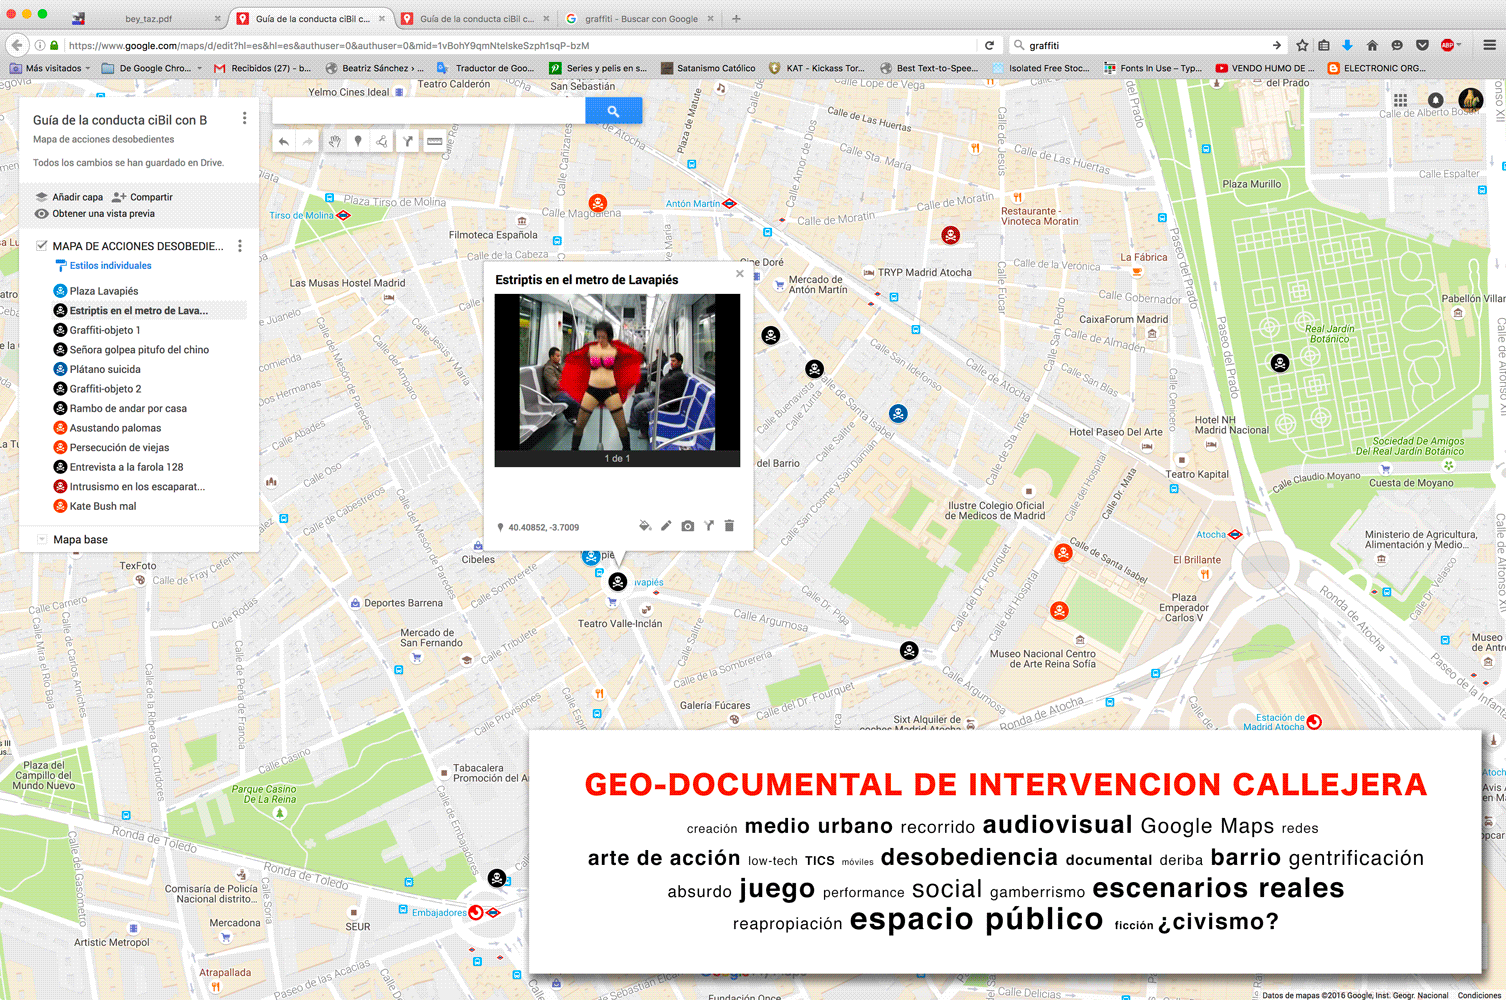Click the Compartir button

point(143,197)
